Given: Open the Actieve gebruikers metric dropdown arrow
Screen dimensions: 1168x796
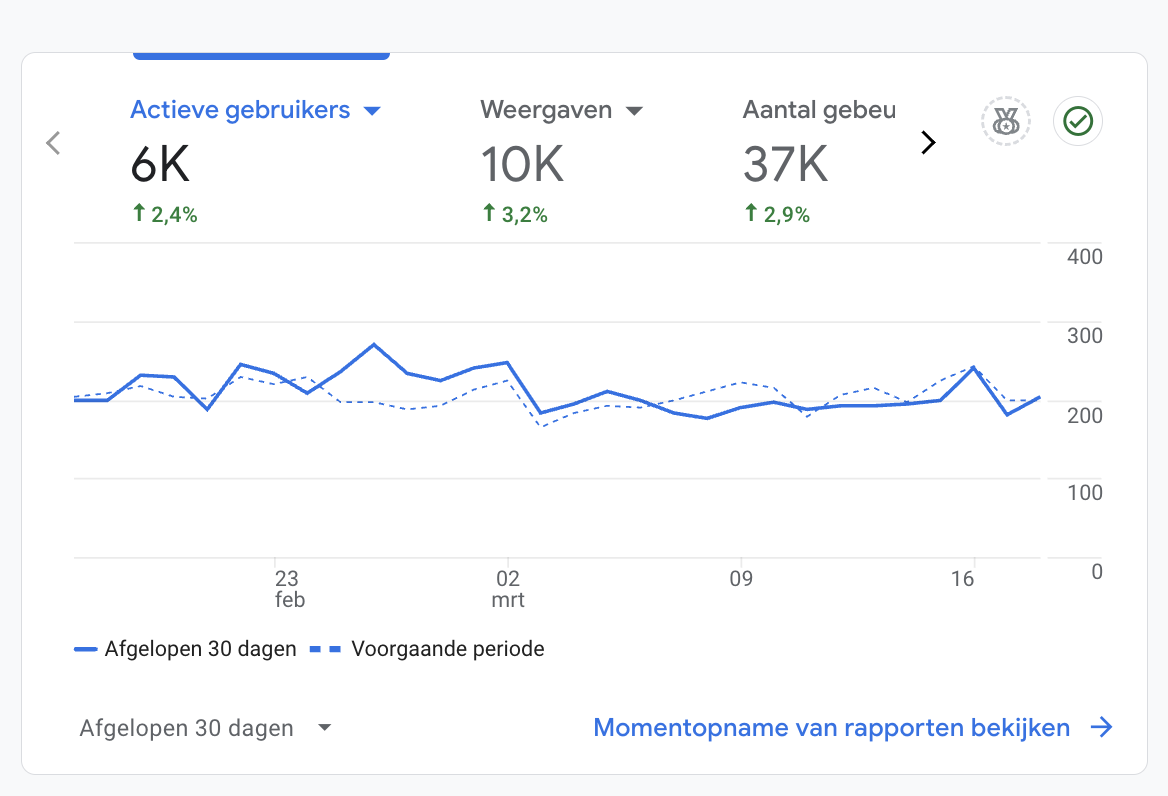Looking at the screenshot, I should tap(372, 111).
